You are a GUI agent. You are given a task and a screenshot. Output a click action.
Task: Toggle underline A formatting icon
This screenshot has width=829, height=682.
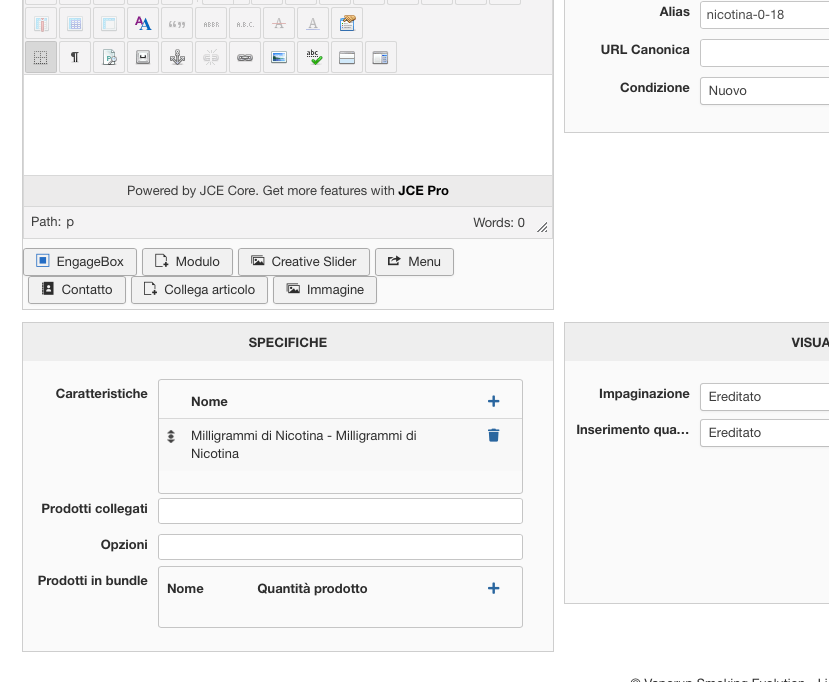click(x=313, y=24)
